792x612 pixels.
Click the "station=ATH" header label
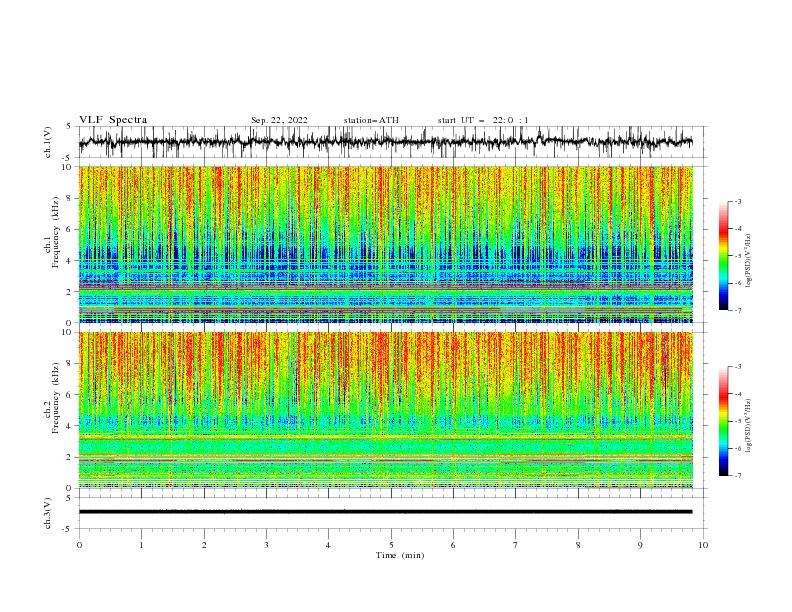coord(371,120)
